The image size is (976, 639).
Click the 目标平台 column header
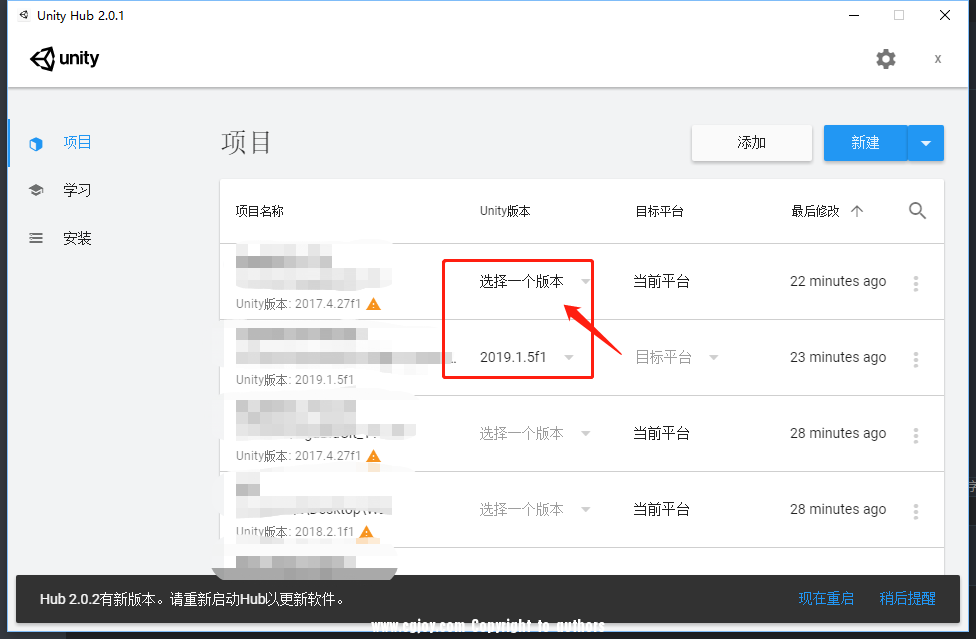(659, 211)
